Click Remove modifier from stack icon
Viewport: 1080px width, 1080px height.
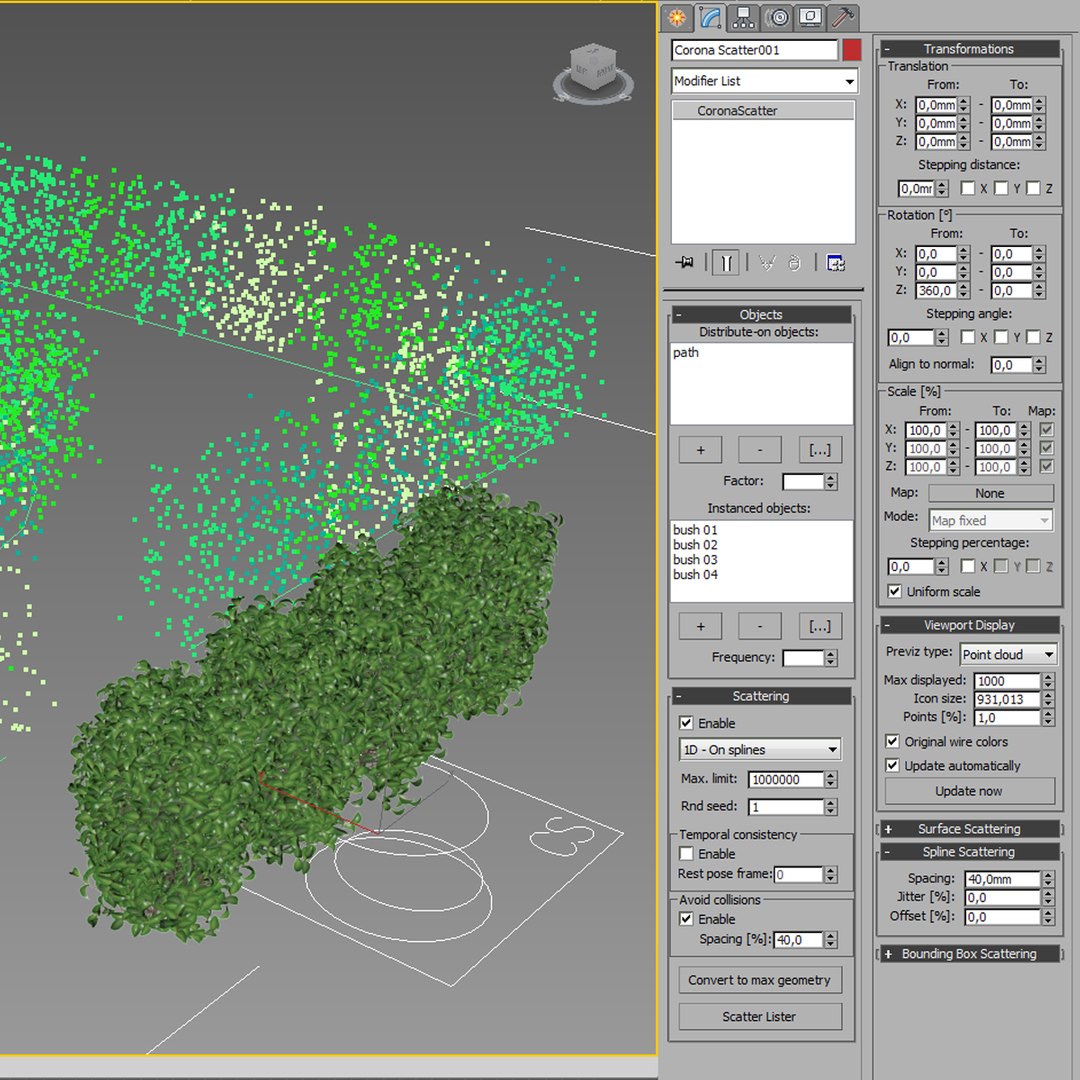click(x=794, y=262)
